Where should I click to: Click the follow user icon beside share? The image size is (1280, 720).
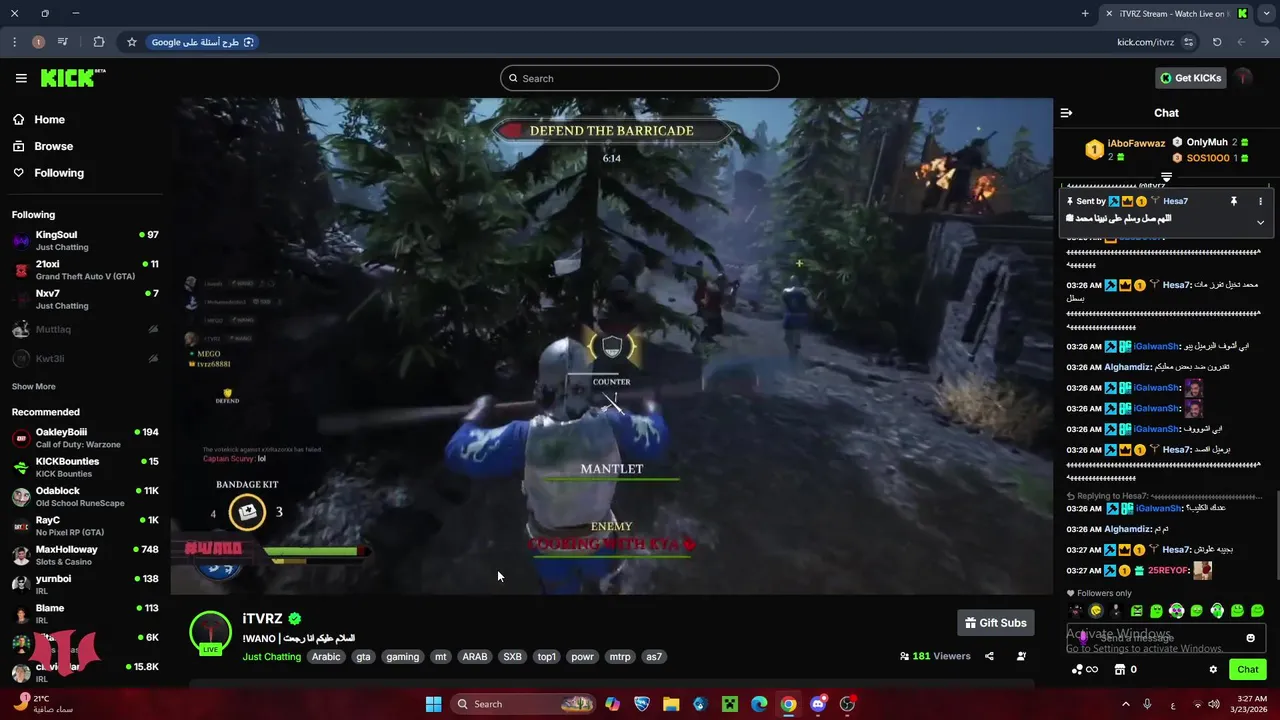pos(1021,656)
